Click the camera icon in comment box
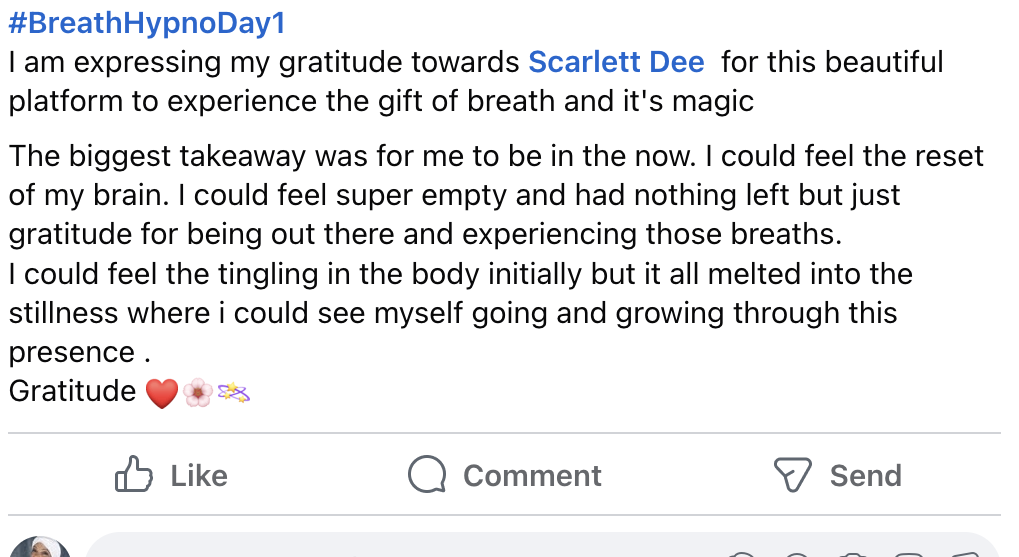 click(854, 554)
